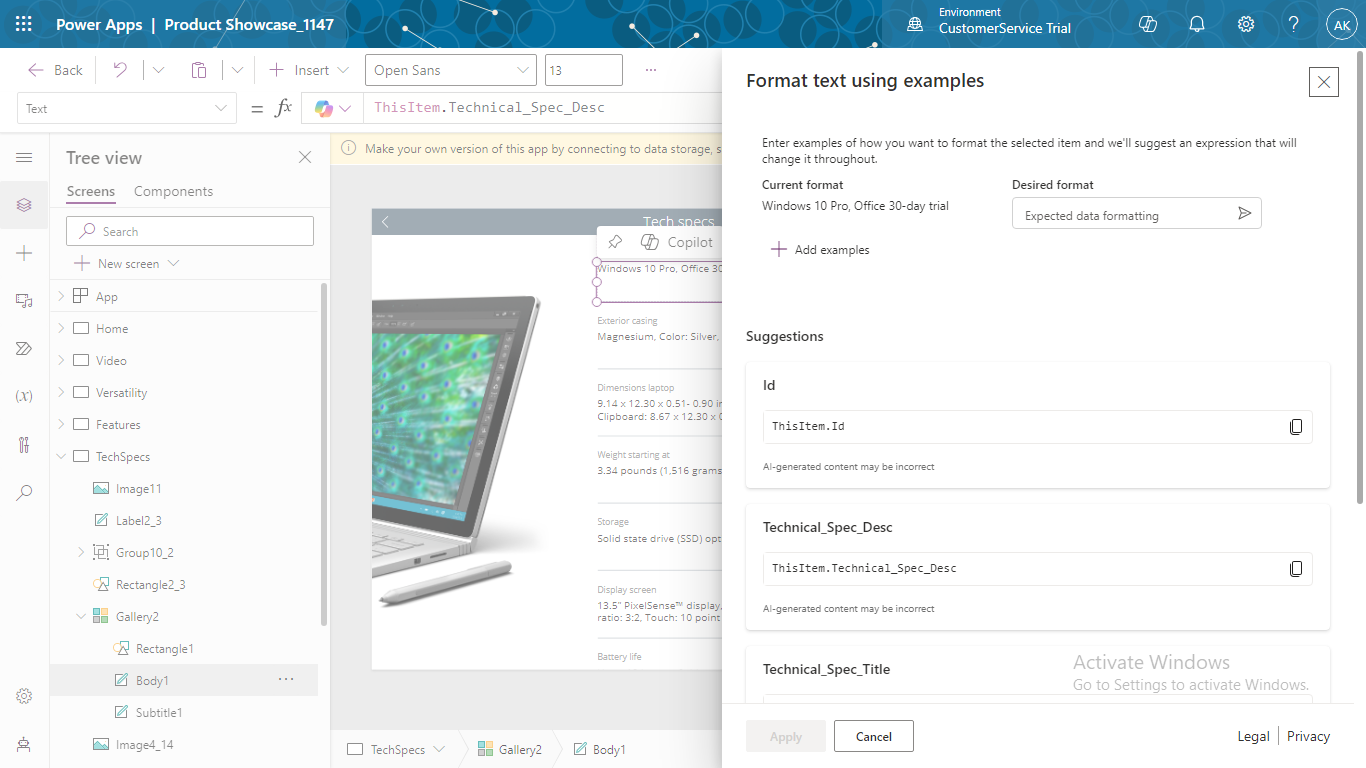Screen dimensions: 1366x768
Task: Open the Text property dropdown
Action: (x=126, y=108)
